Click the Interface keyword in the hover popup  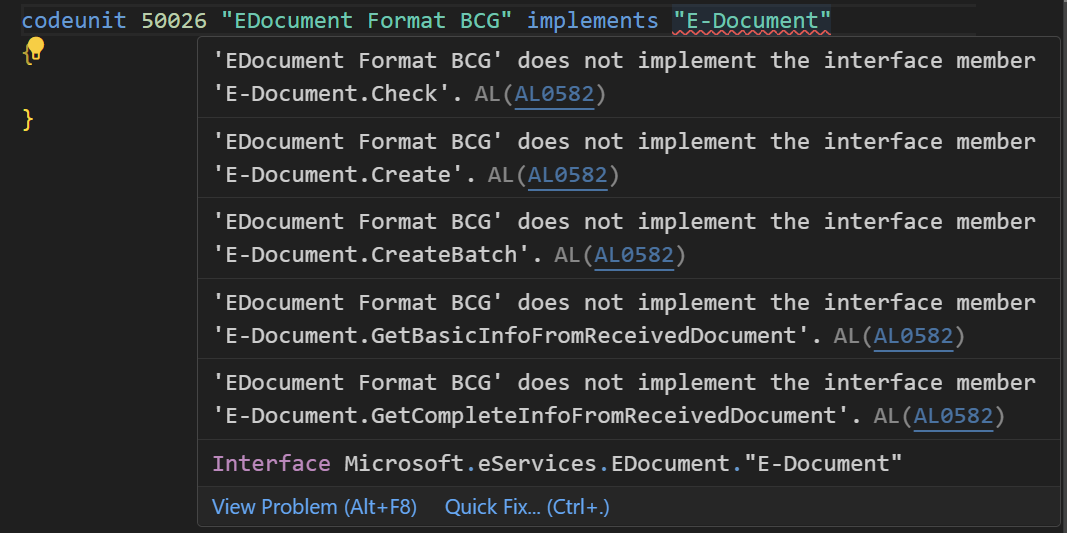tap(272, 464)
